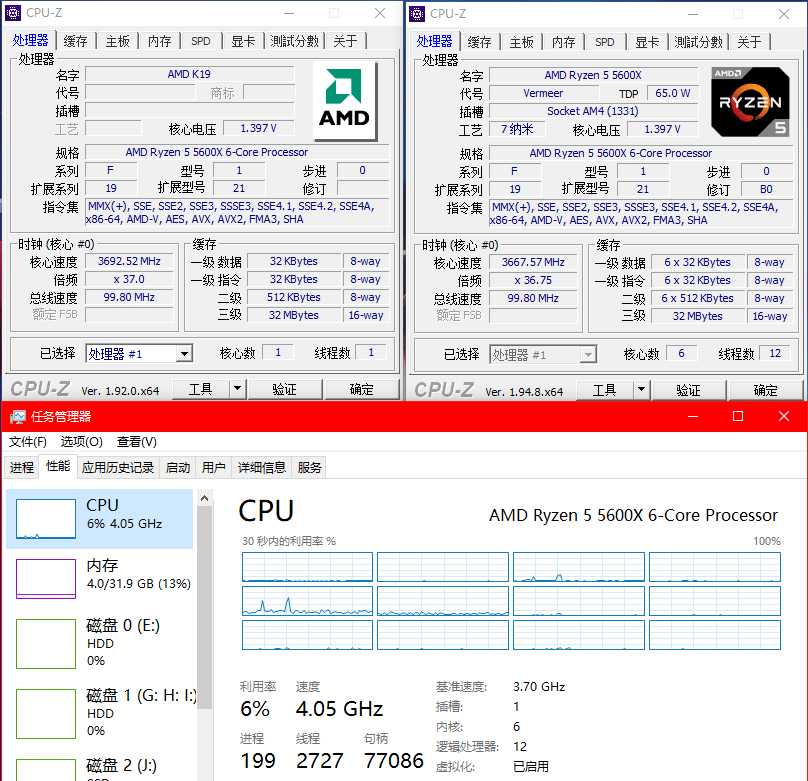The image size is (808, 781).
Task: Click the 工具 button in right CPU-Z window
Action: coord(605,390)
